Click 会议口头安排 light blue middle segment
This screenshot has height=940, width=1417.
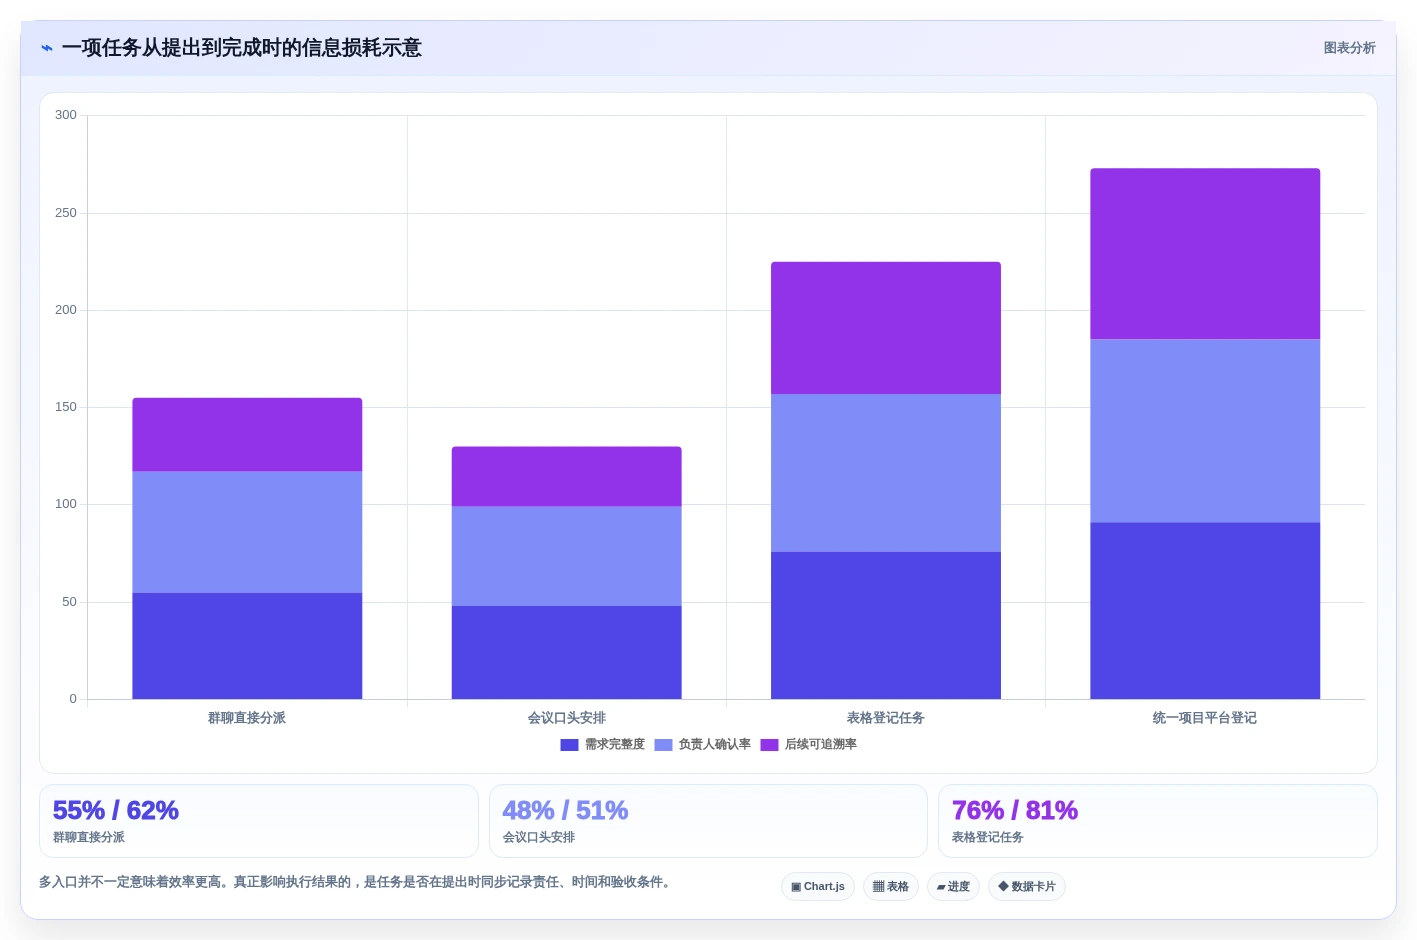(567, 556)
